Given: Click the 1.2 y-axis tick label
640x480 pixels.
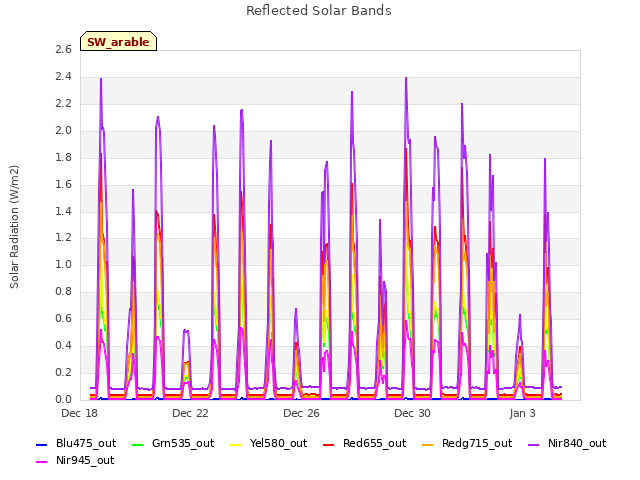Looking at the screenshot, I should [63, 238].
